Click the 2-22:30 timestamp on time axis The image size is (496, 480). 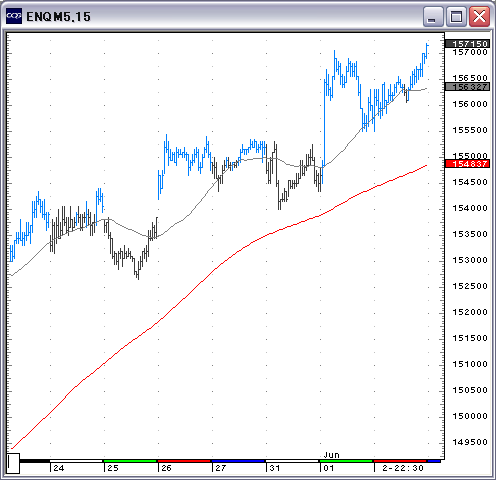[x=403, y=468]
